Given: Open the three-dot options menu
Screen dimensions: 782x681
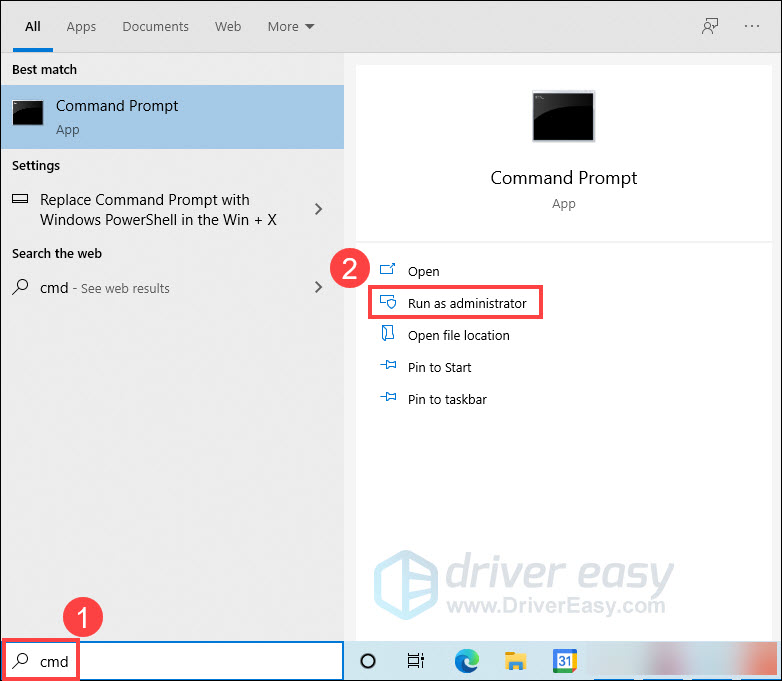Looking at the screenshot, I should pyautogui.click(x=754, y=27).
